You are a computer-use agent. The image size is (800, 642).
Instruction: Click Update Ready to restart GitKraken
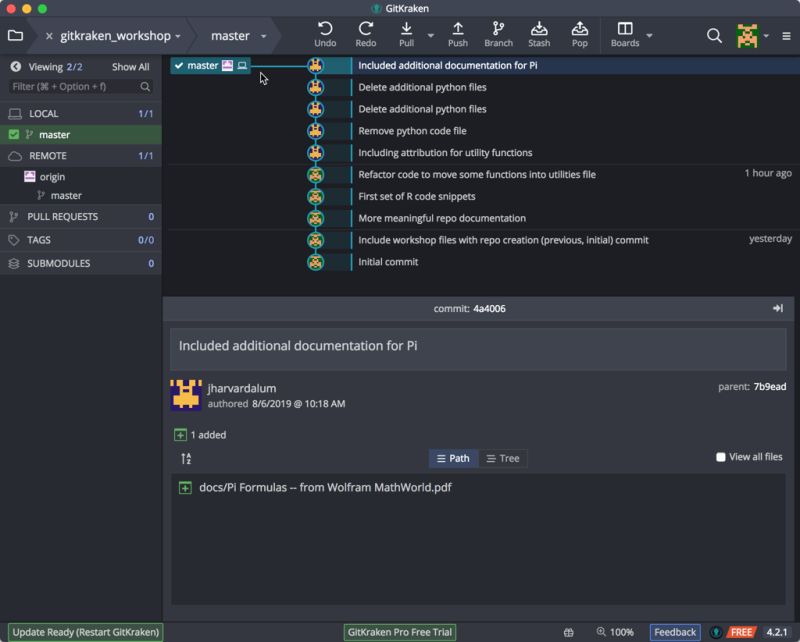click(84, 631)
